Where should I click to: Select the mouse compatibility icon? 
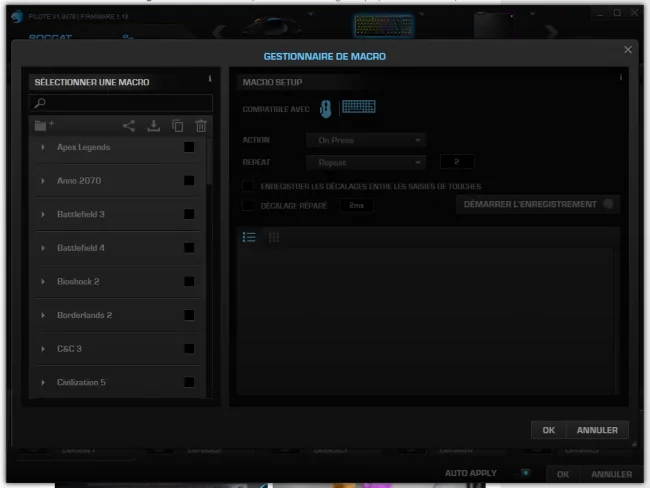(x=326, y=109)
